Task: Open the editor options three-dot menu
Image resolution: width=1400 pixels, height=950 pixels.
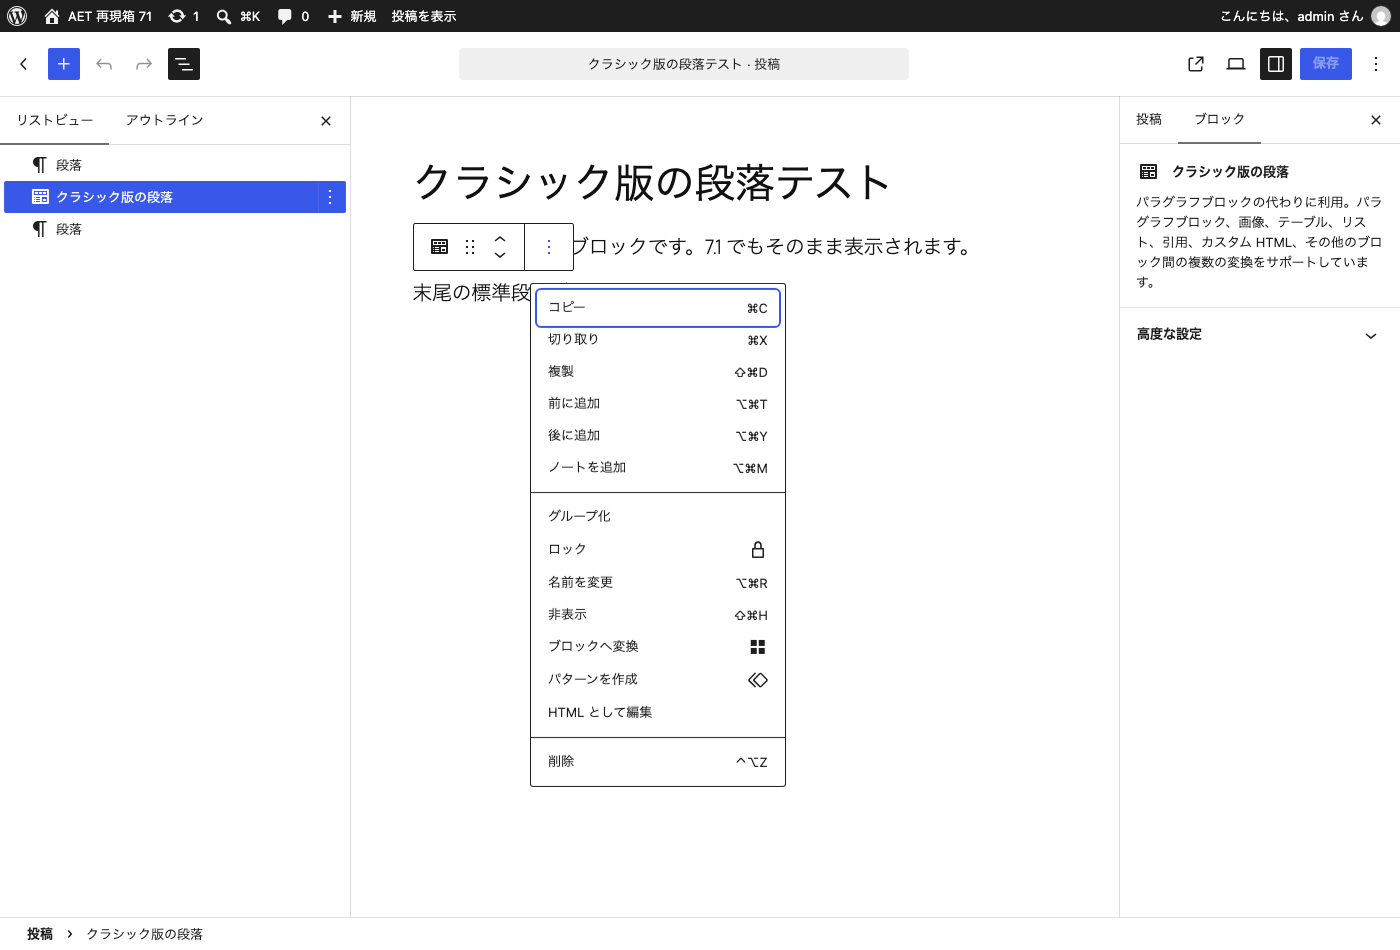Action: point(1376,64)
